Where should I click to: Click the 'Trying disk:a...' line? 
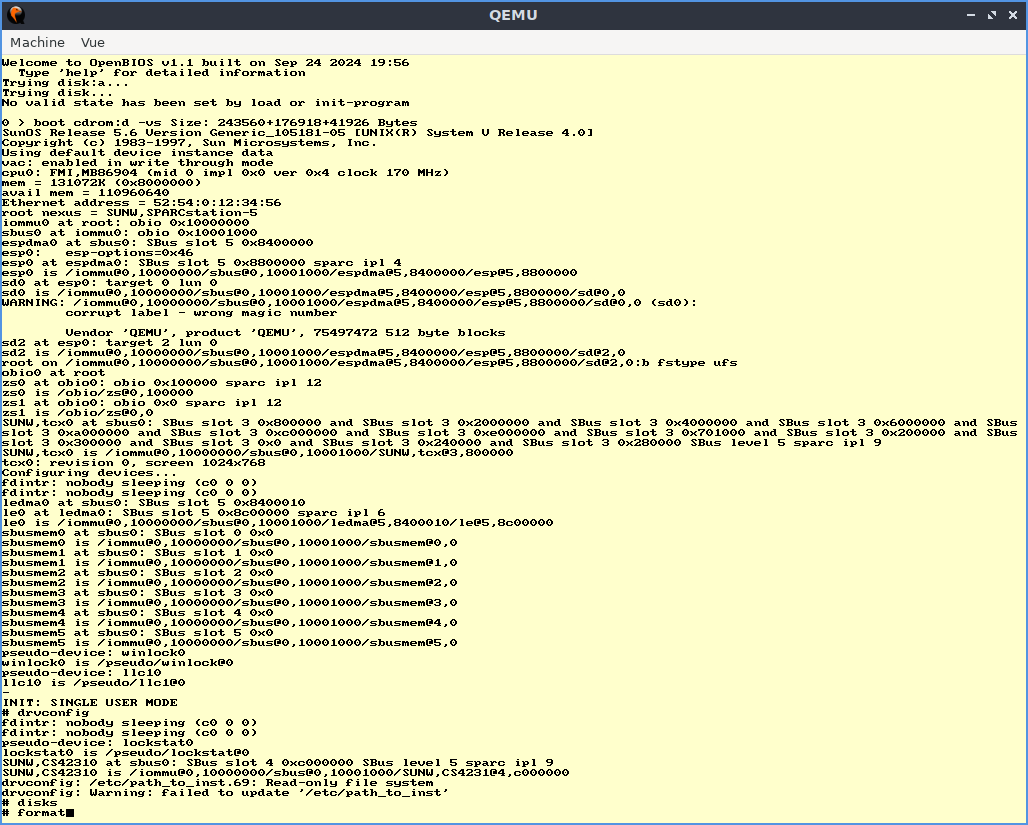pos(66,83)
